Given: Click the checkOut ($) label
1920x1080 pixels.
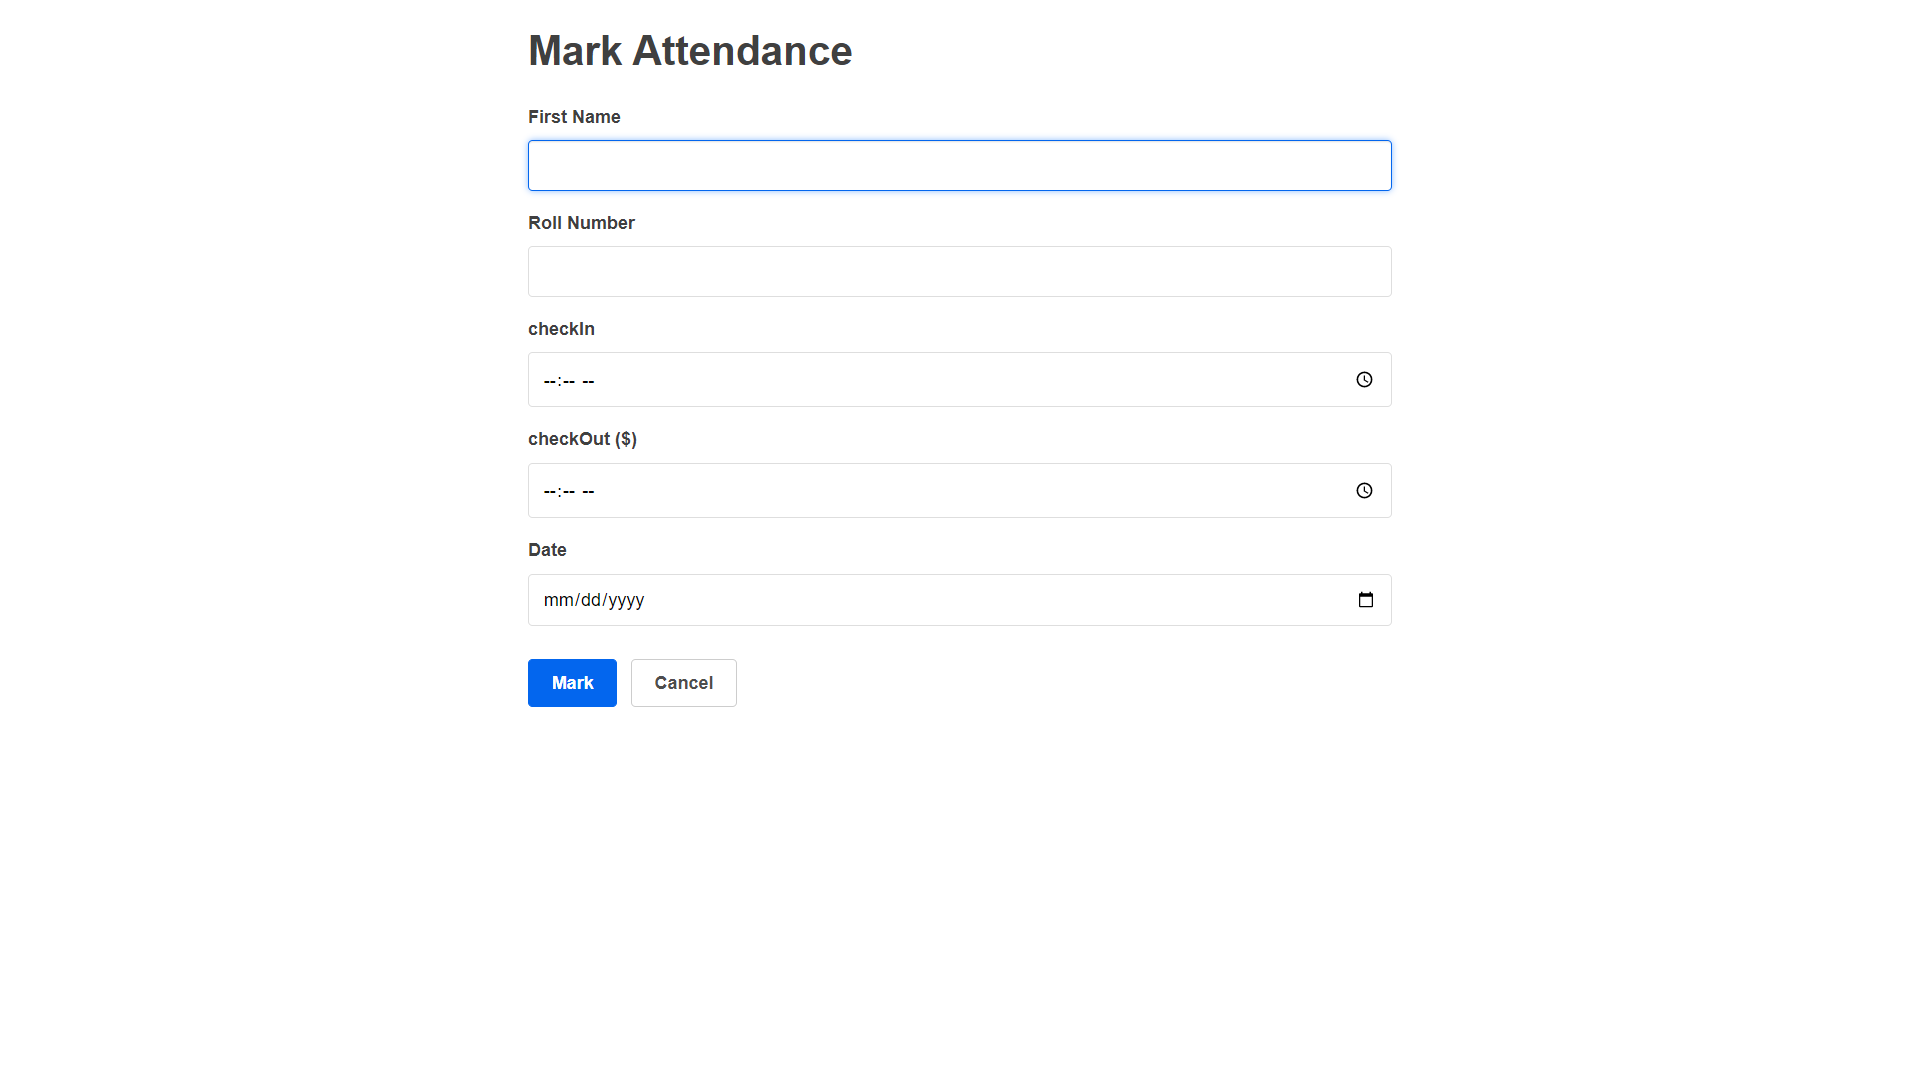Looking at the screenshot, I should (x=582, y=438).
